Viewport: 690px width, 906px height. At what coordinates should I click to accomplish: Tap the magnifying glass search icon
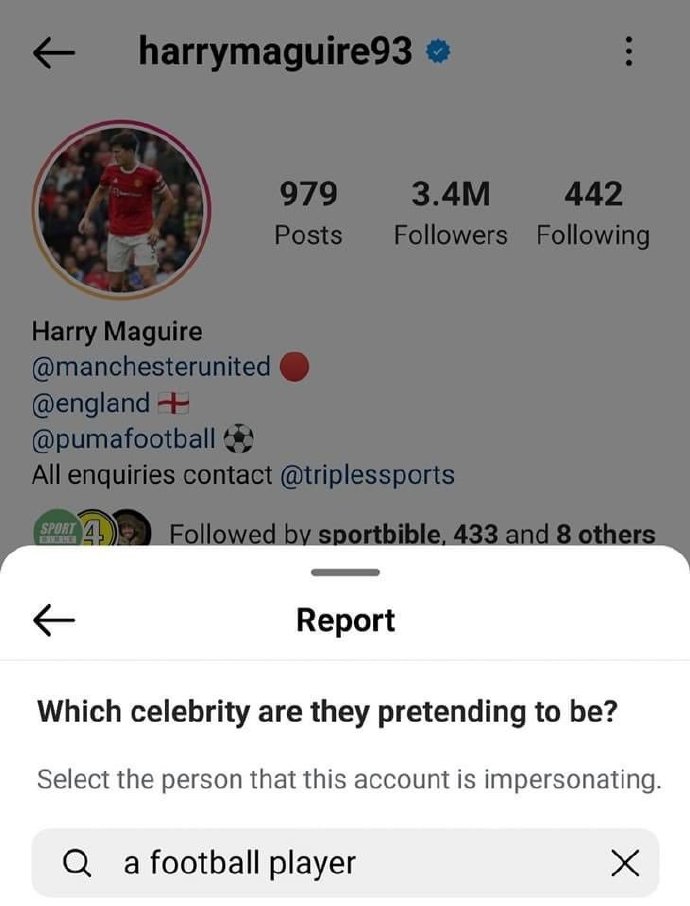77,863
